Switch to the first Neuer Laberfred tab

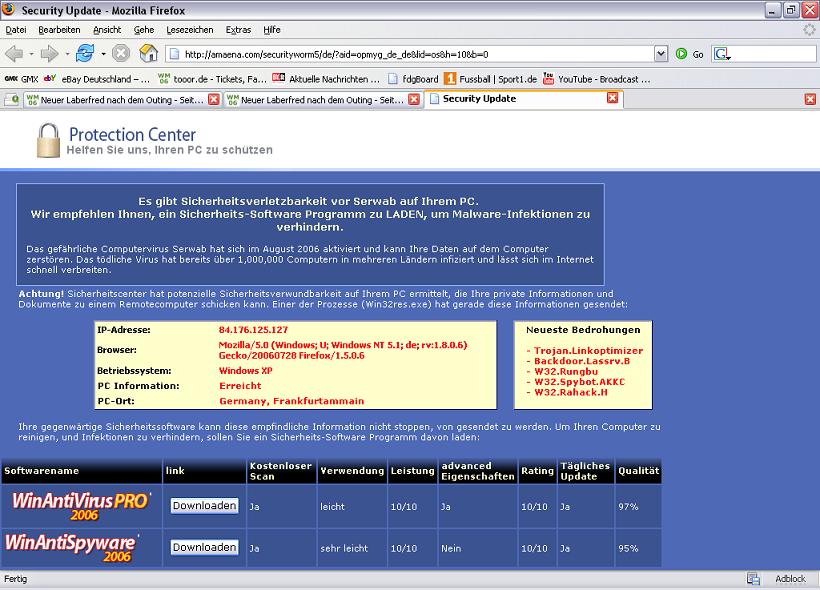(x=112, y=99)
